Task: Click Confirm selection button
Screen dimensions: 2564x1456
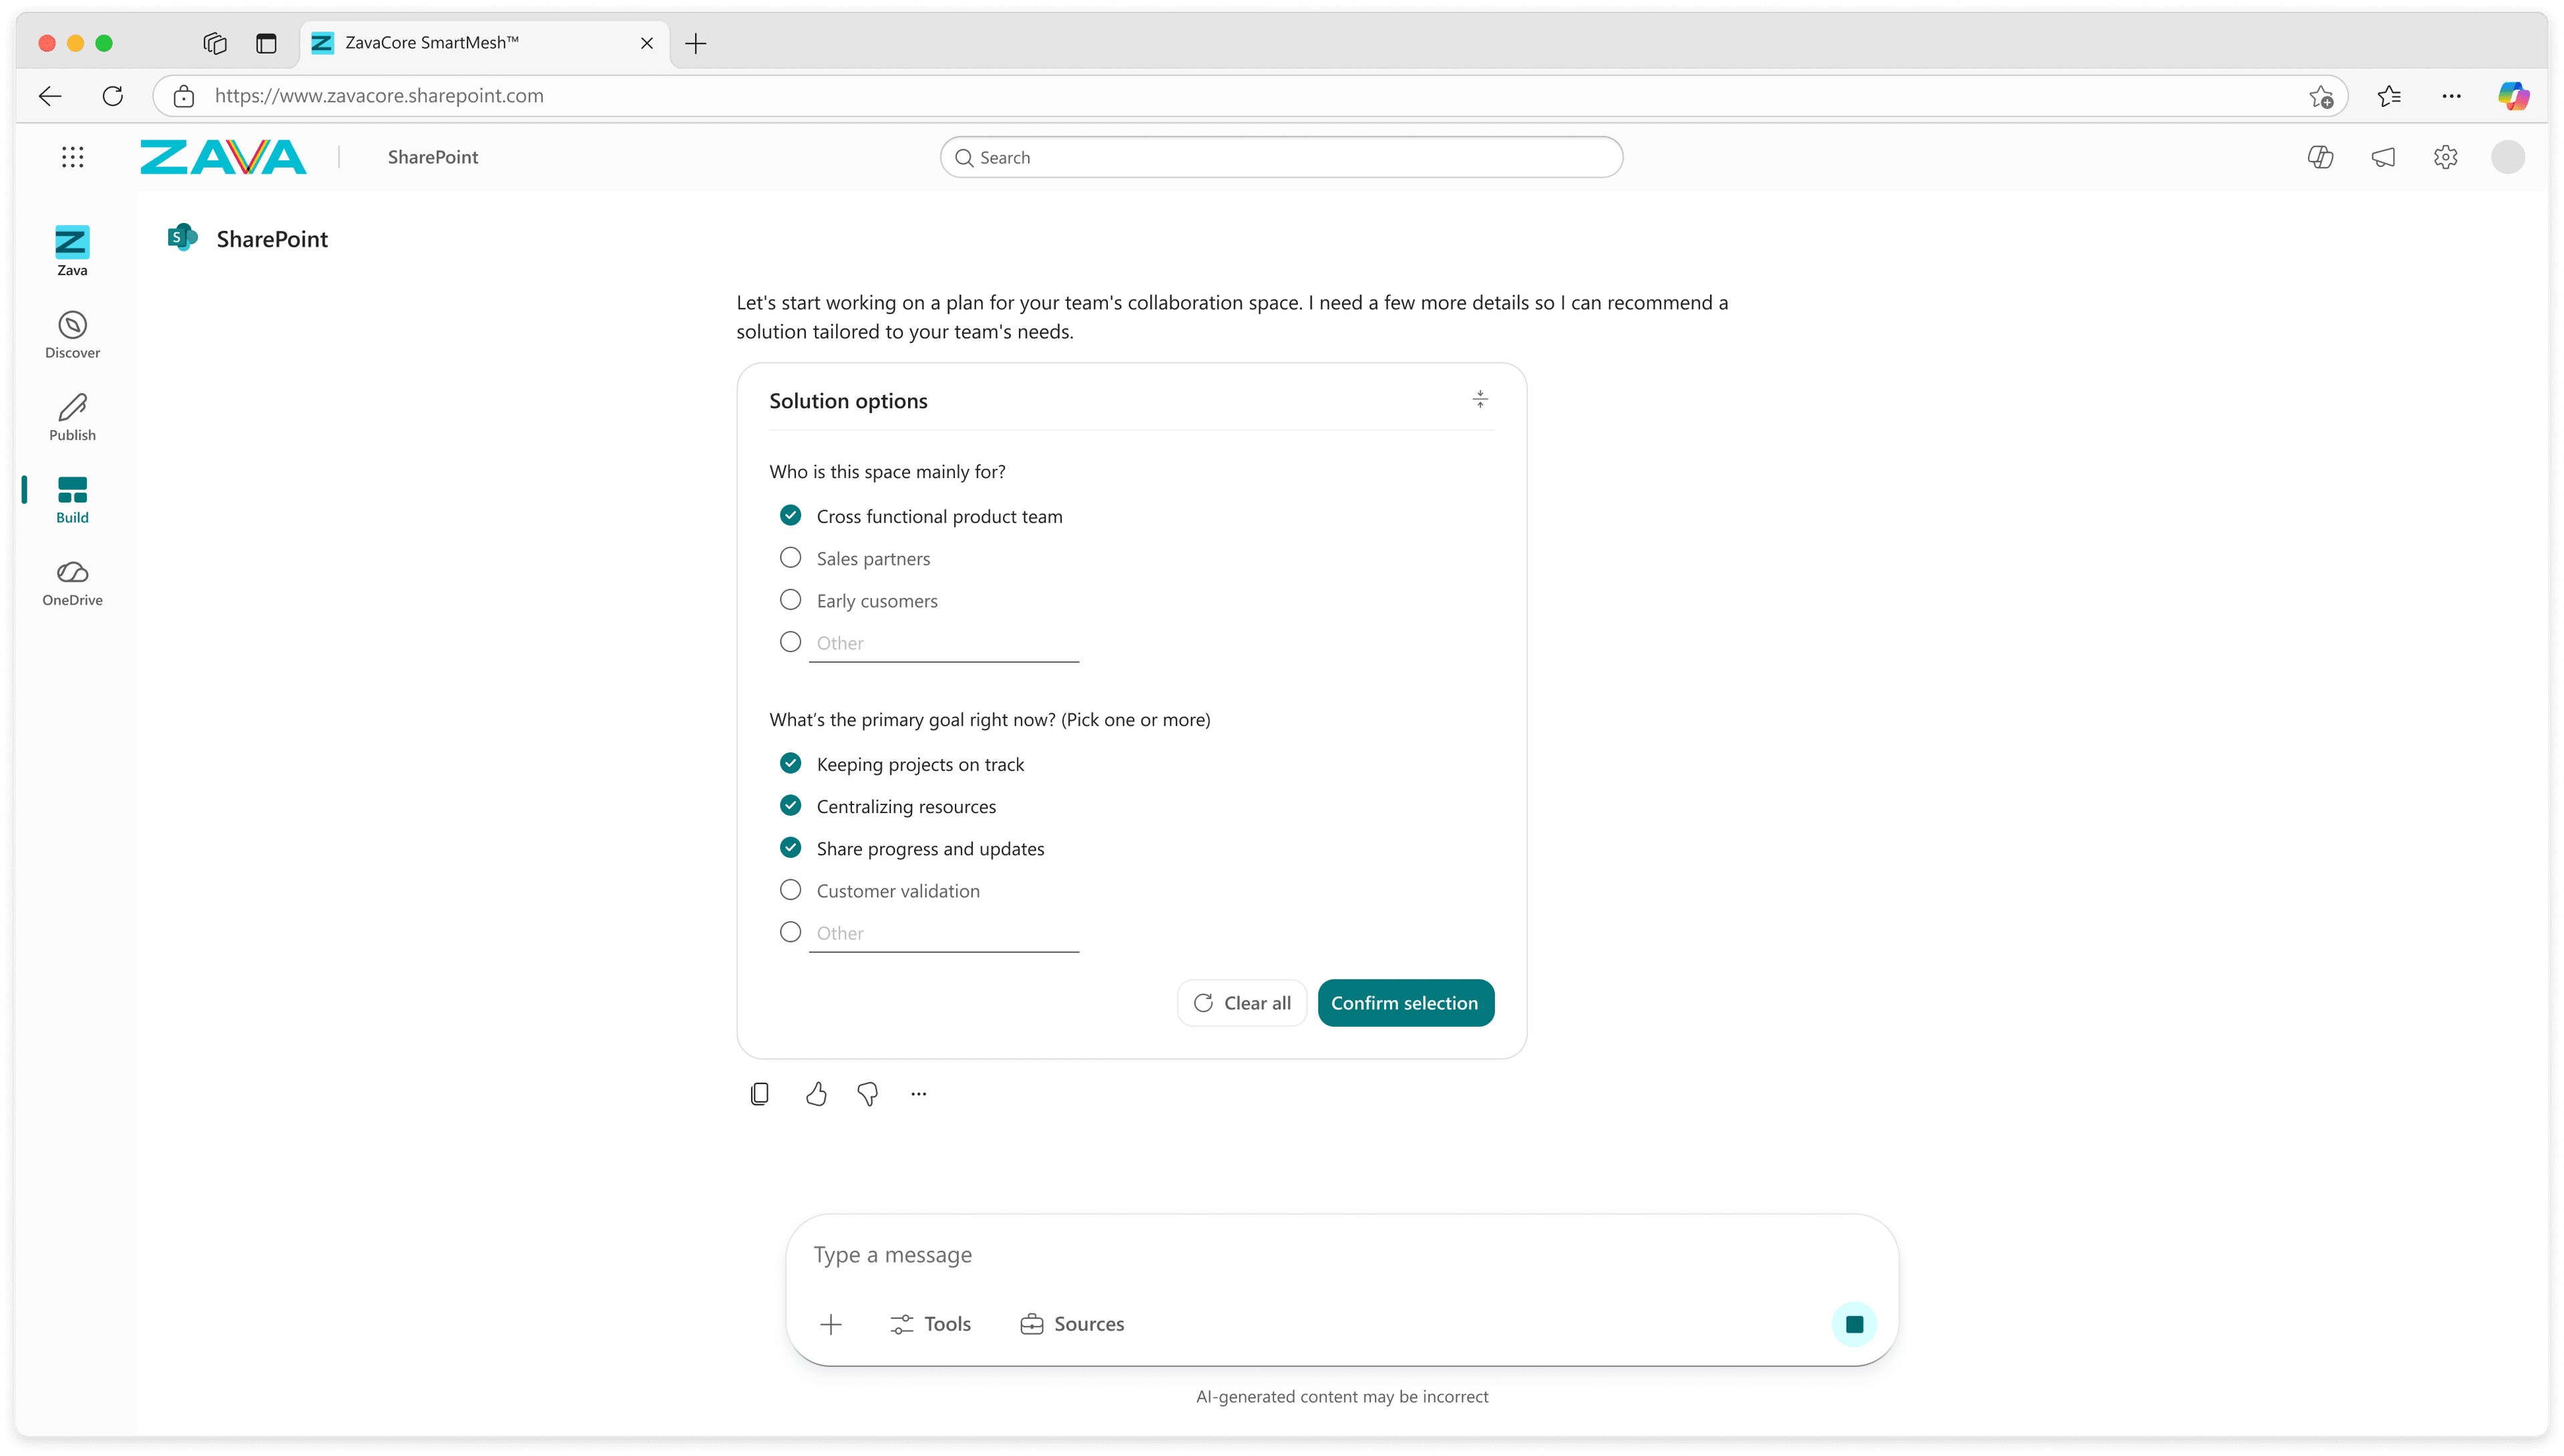Action: click(x=1405, y=1003)
